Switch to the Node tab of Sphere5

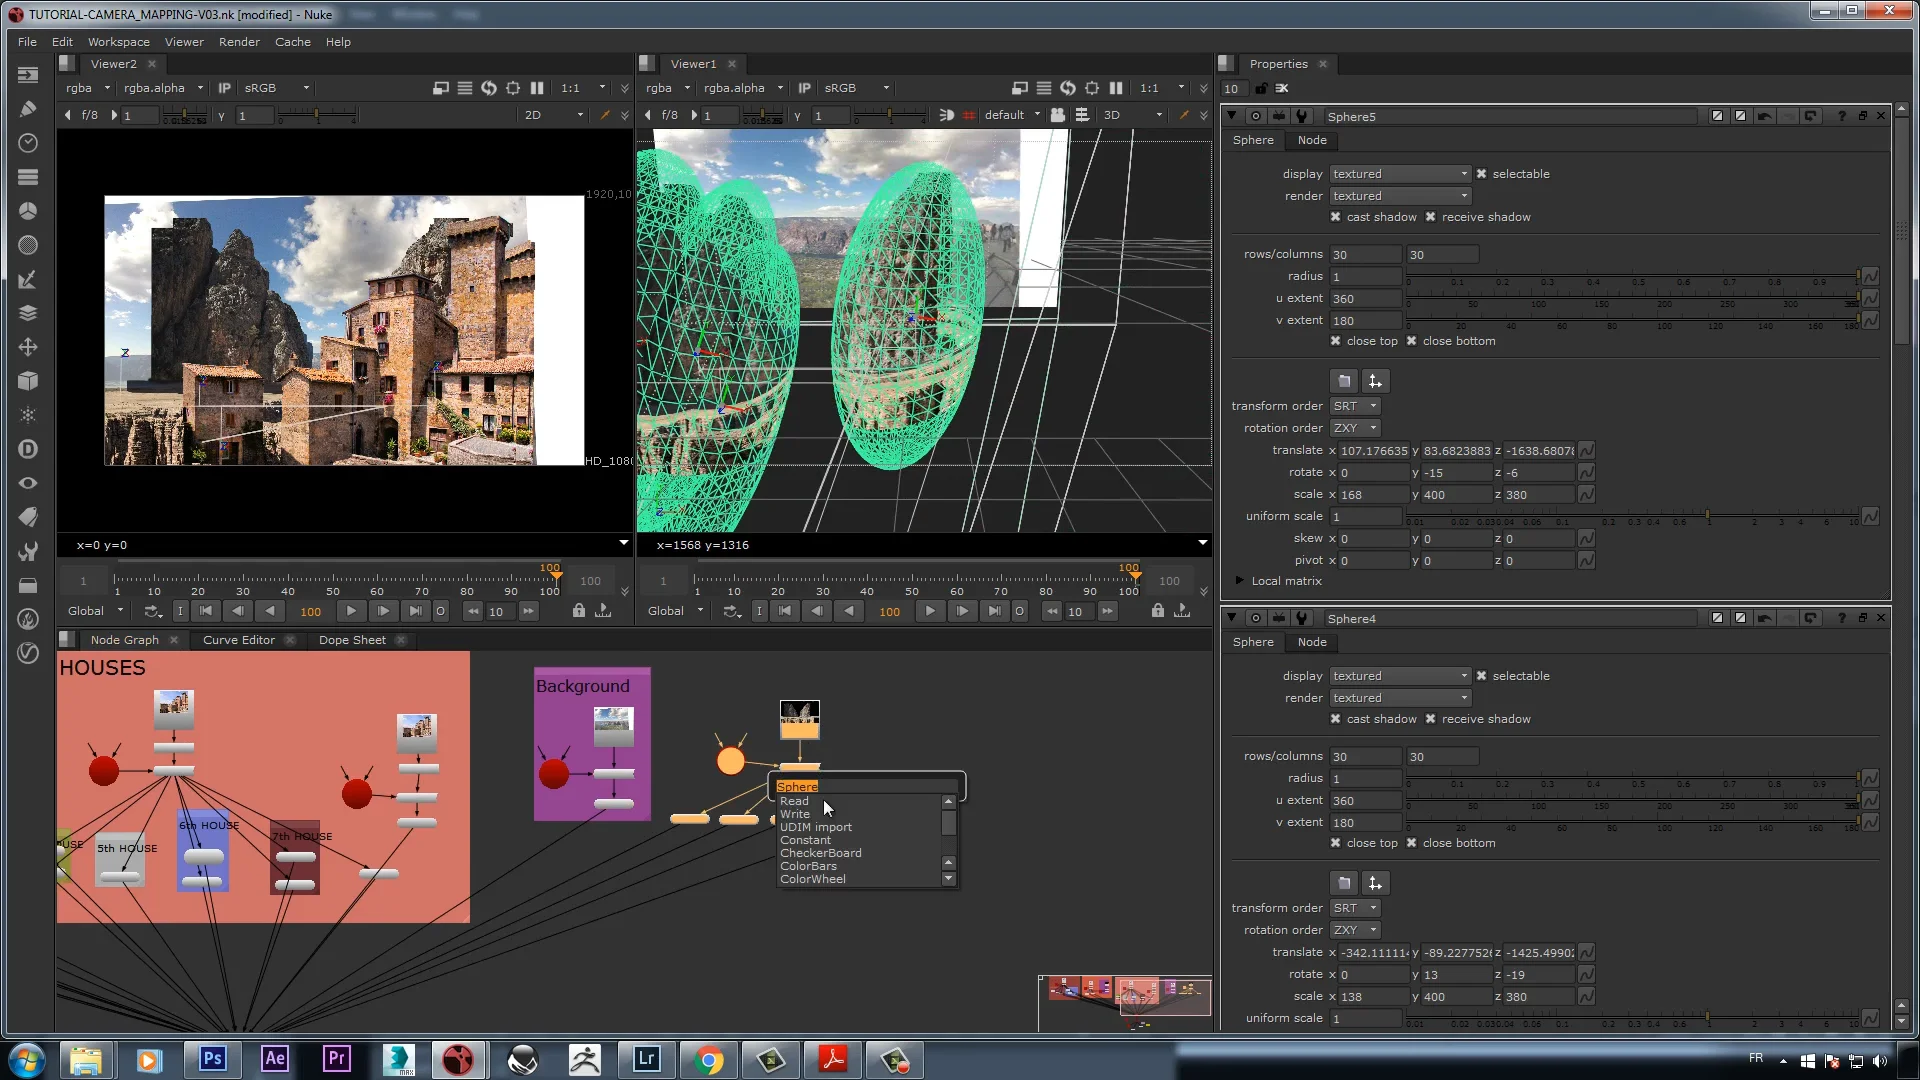coord(1311,140)
